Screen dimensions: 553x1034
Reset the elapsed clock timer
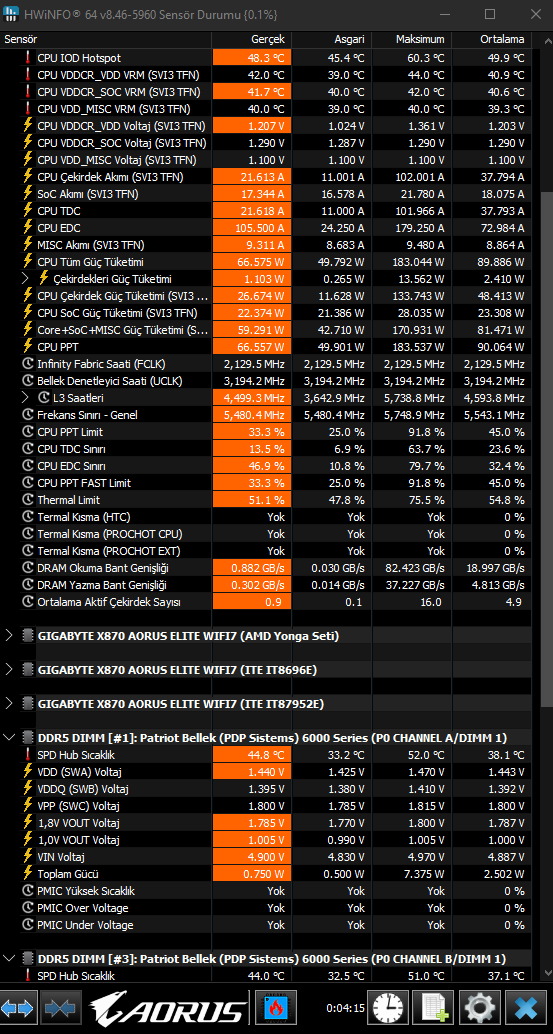tap(388, 1009)
